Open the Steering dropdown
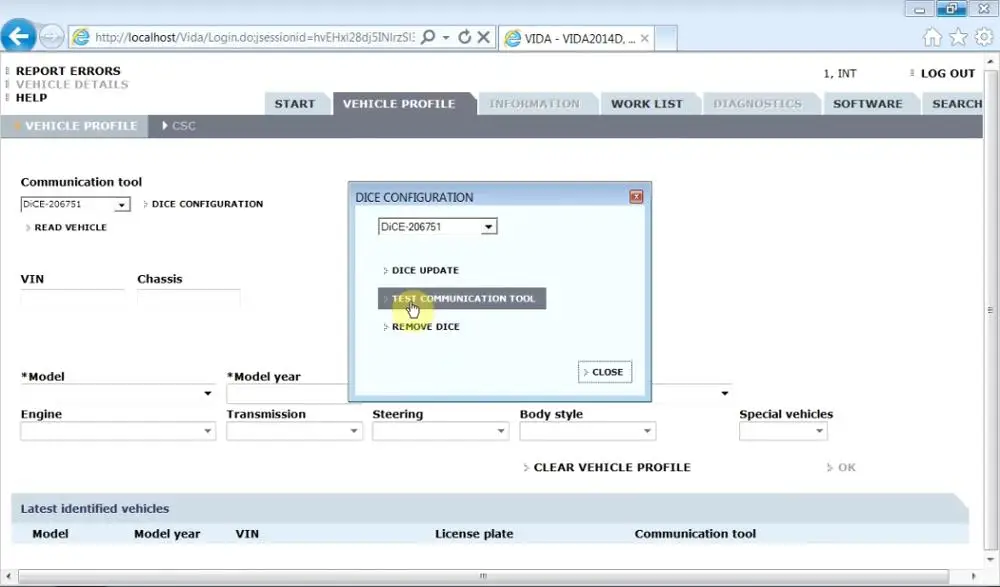Viewport: 1000px width, 587px height. (441, 431)
